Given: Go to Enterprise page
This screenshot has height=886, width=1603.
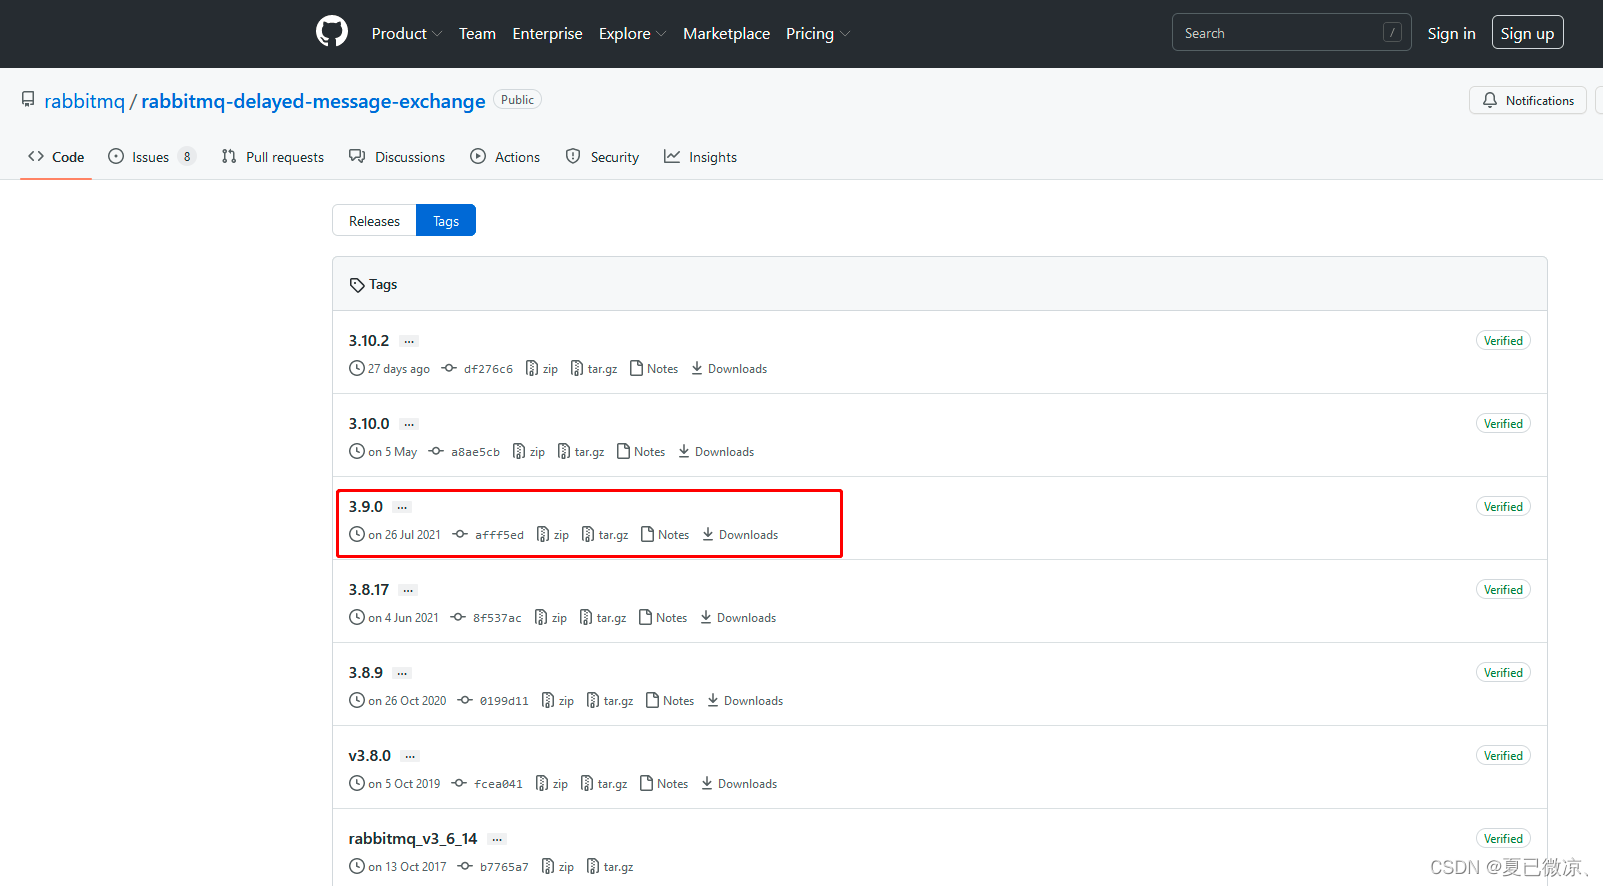Looking at the screenshot, I should coord(547,33).
